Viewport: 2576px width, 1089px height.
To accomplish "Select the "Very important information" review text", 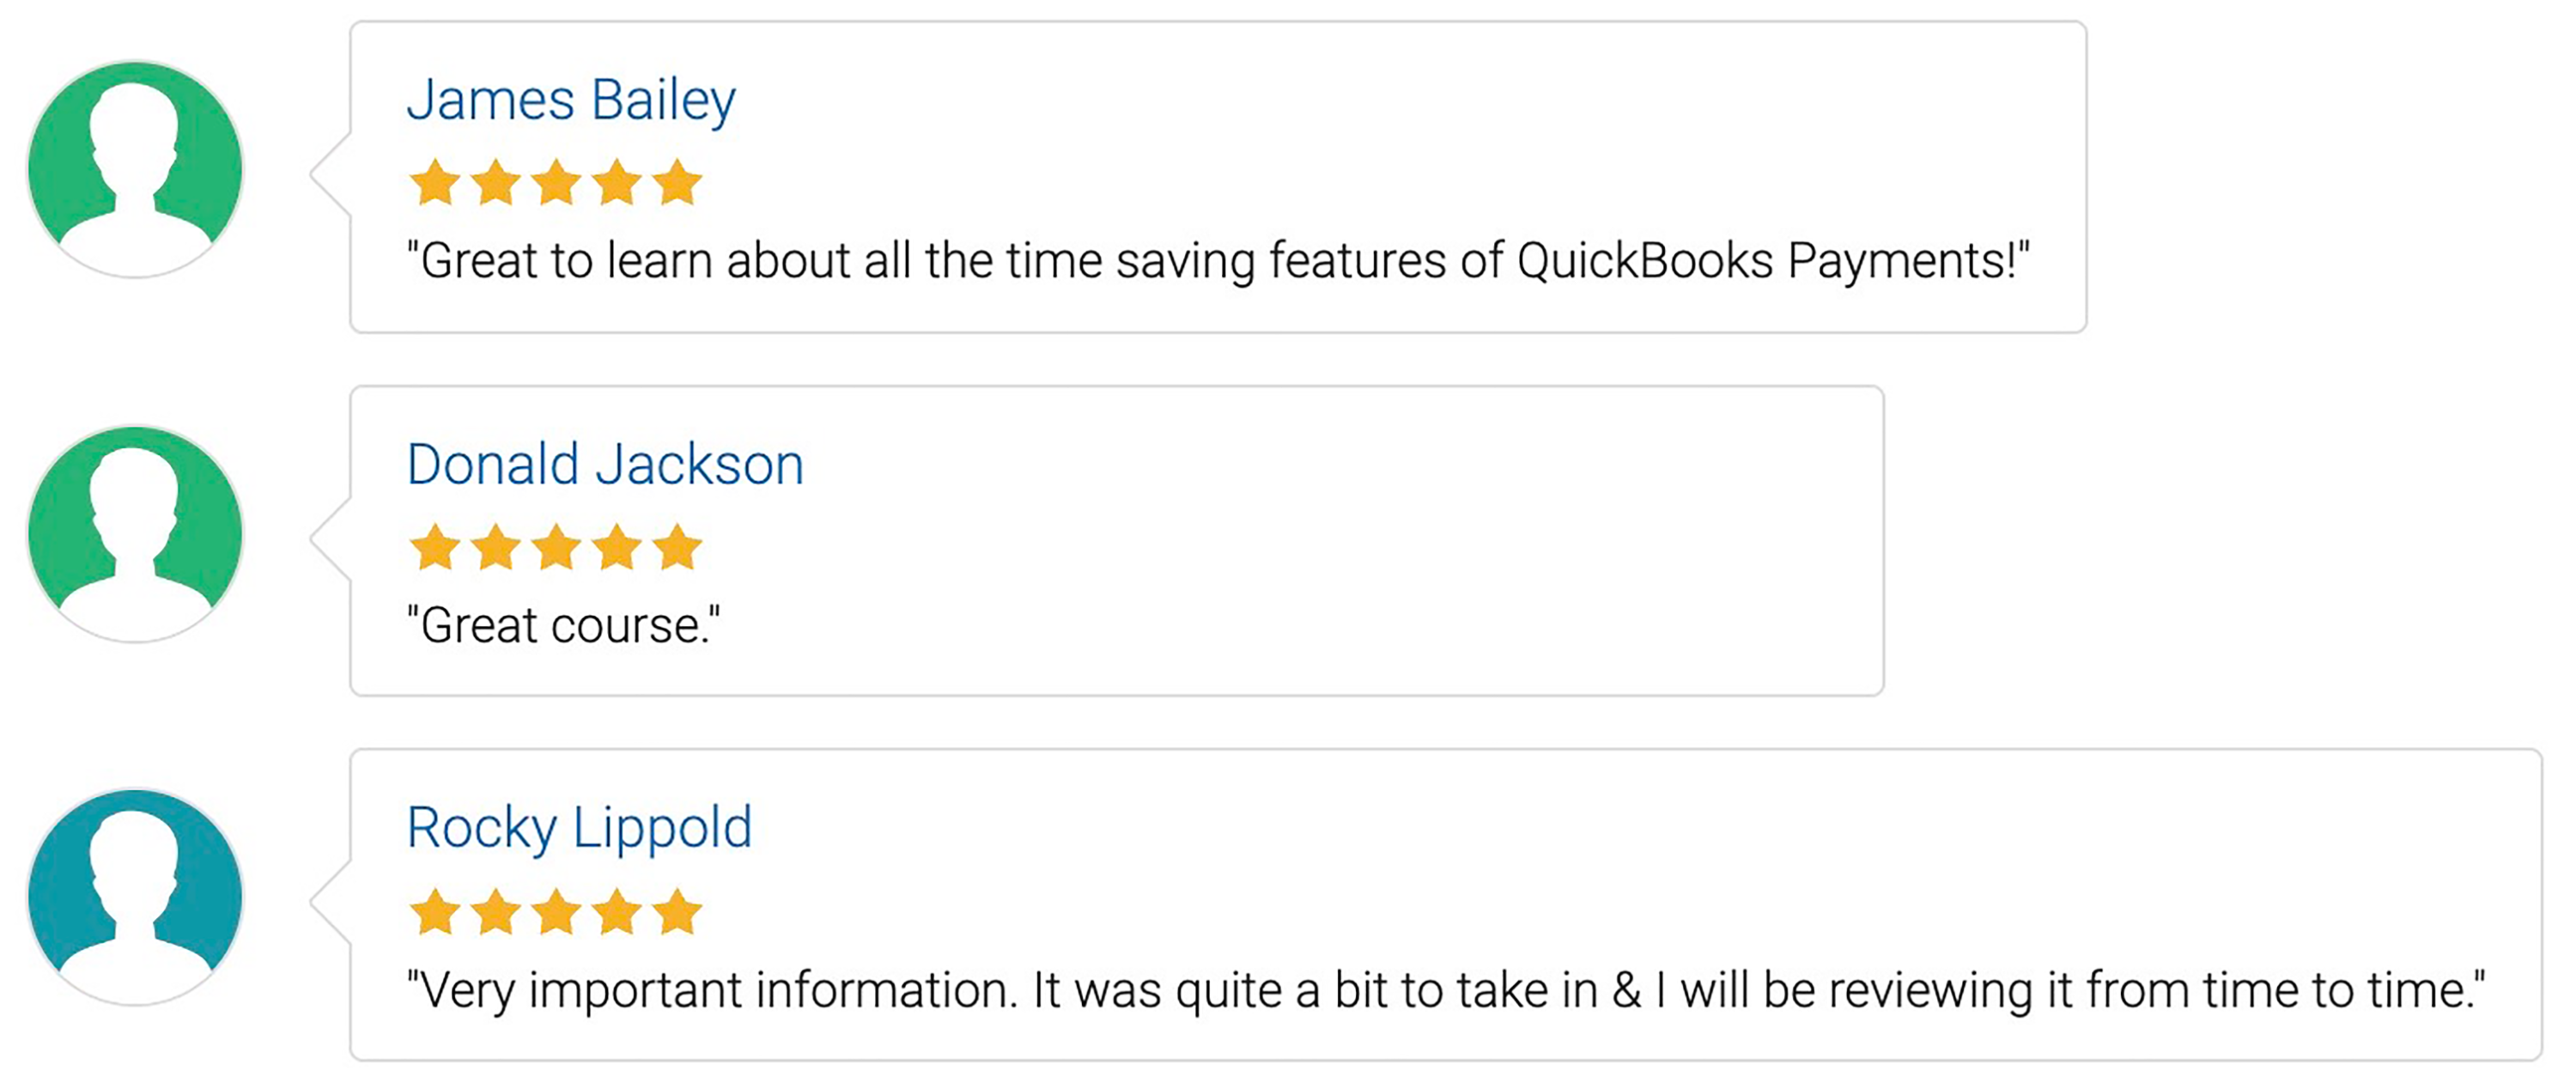I will coord(1446,991).
